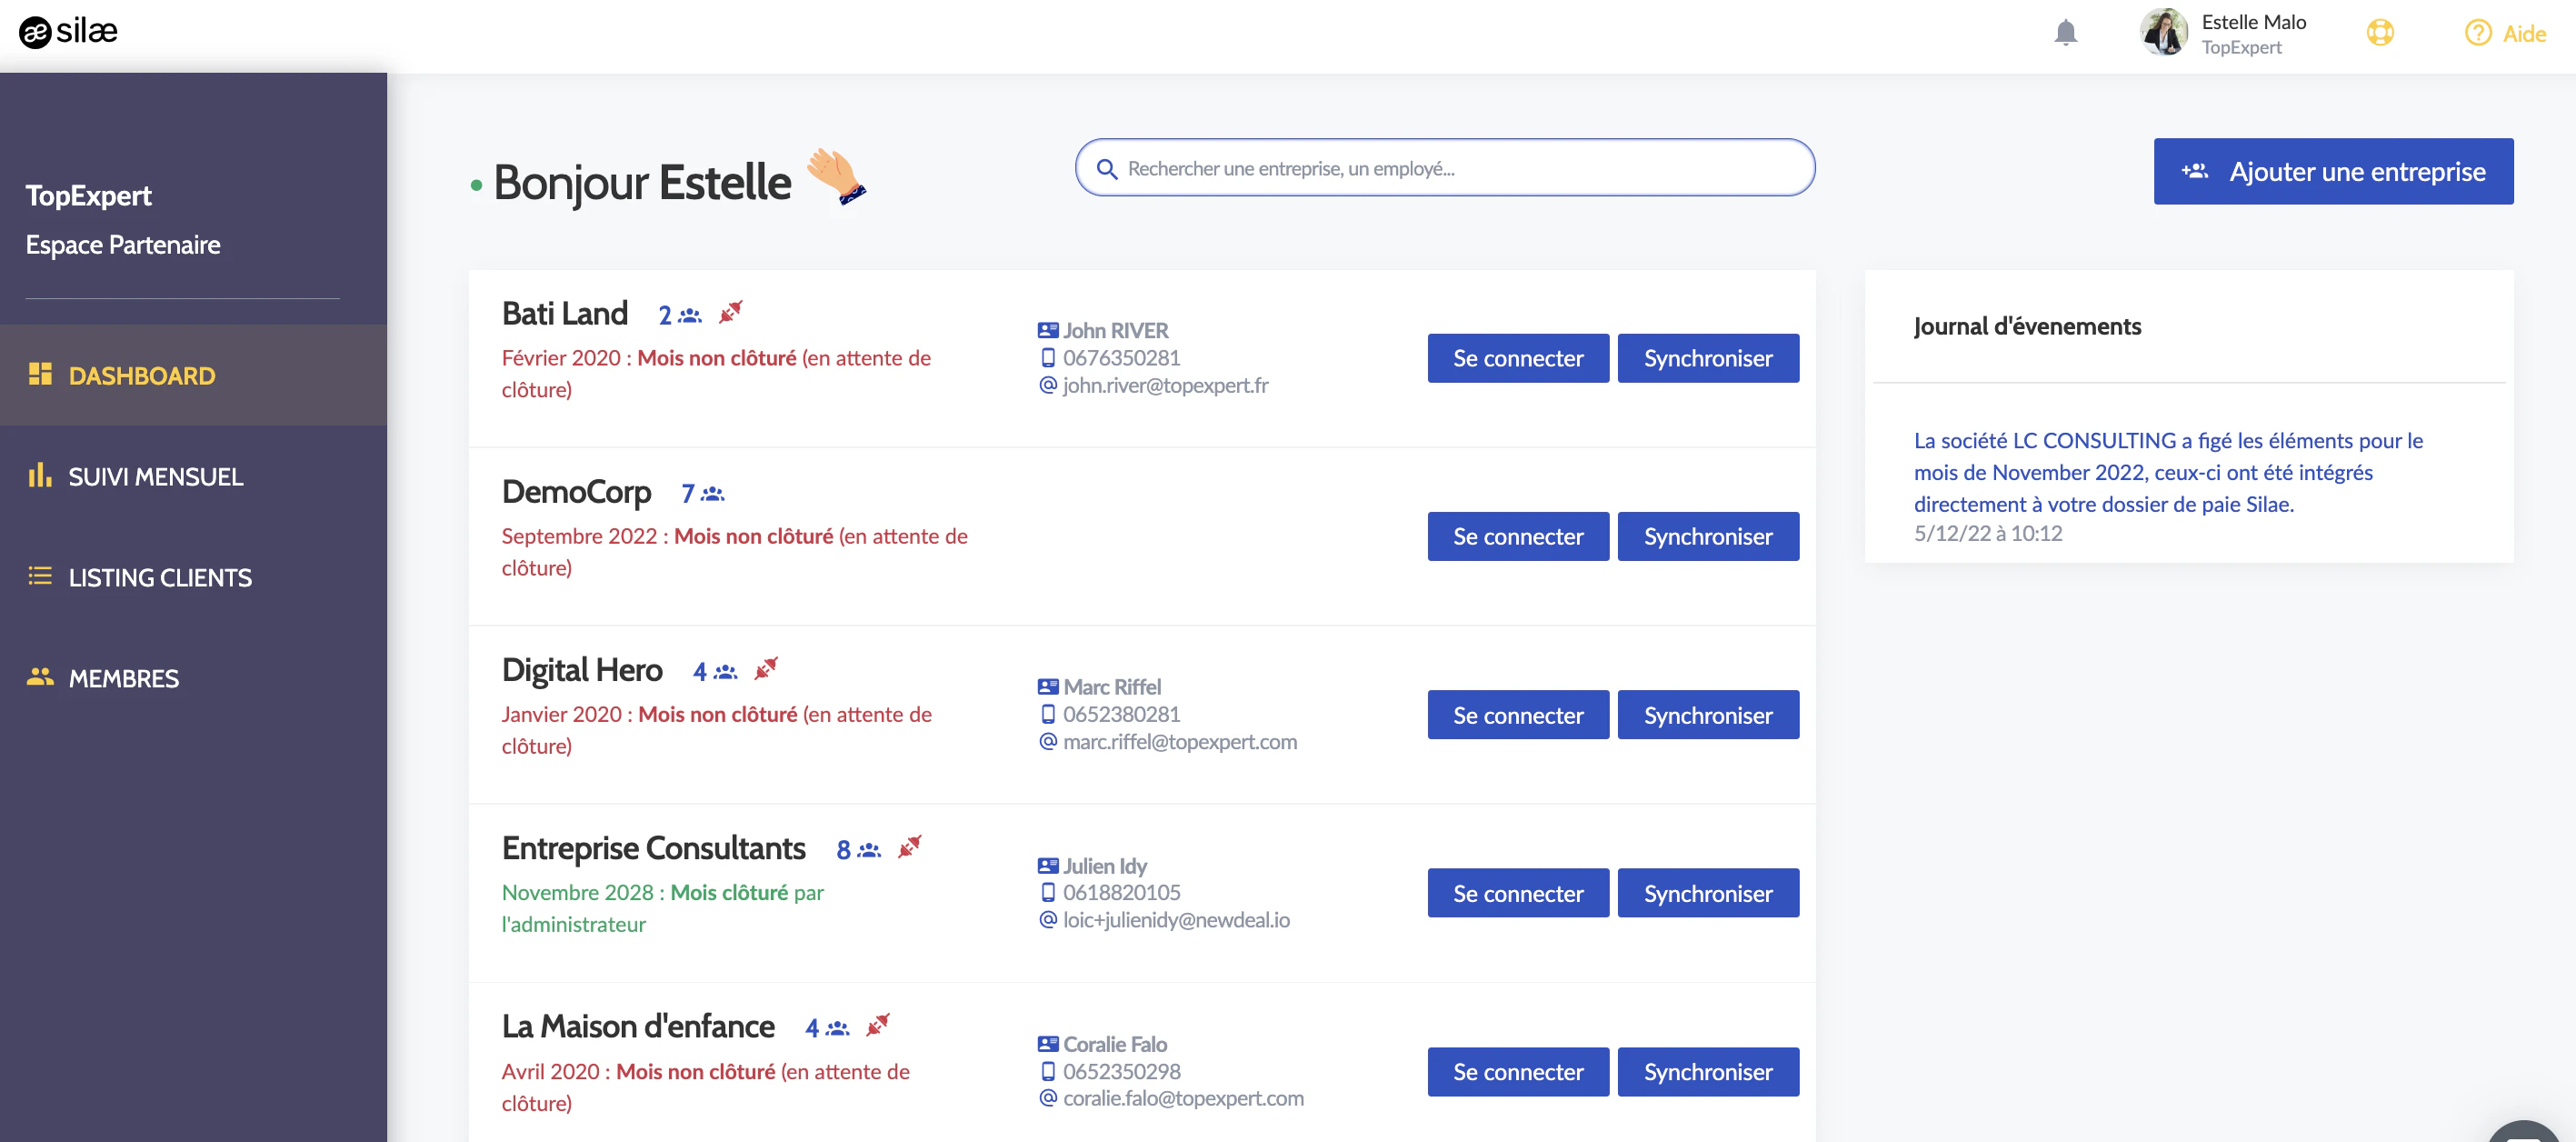The height and width of the screenshot is (1142, 2576).
Task: Click Se connecter for Bati Land
Action: (x=1517, y=358)
